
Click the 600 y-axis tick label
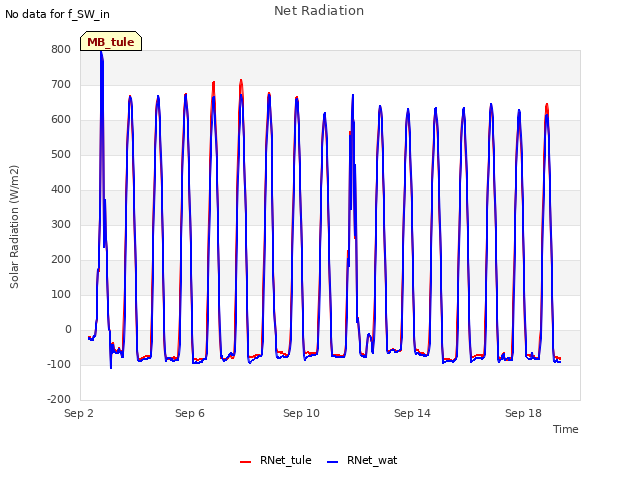tap(61, 120)
